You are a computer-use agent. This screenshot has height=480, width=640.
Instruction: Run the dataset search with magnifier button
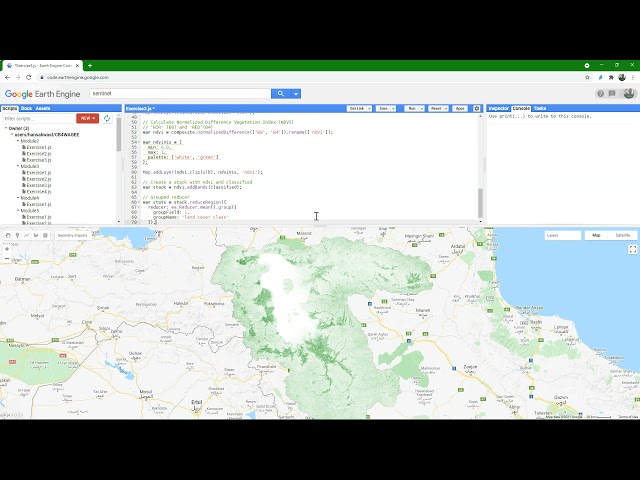281,94
